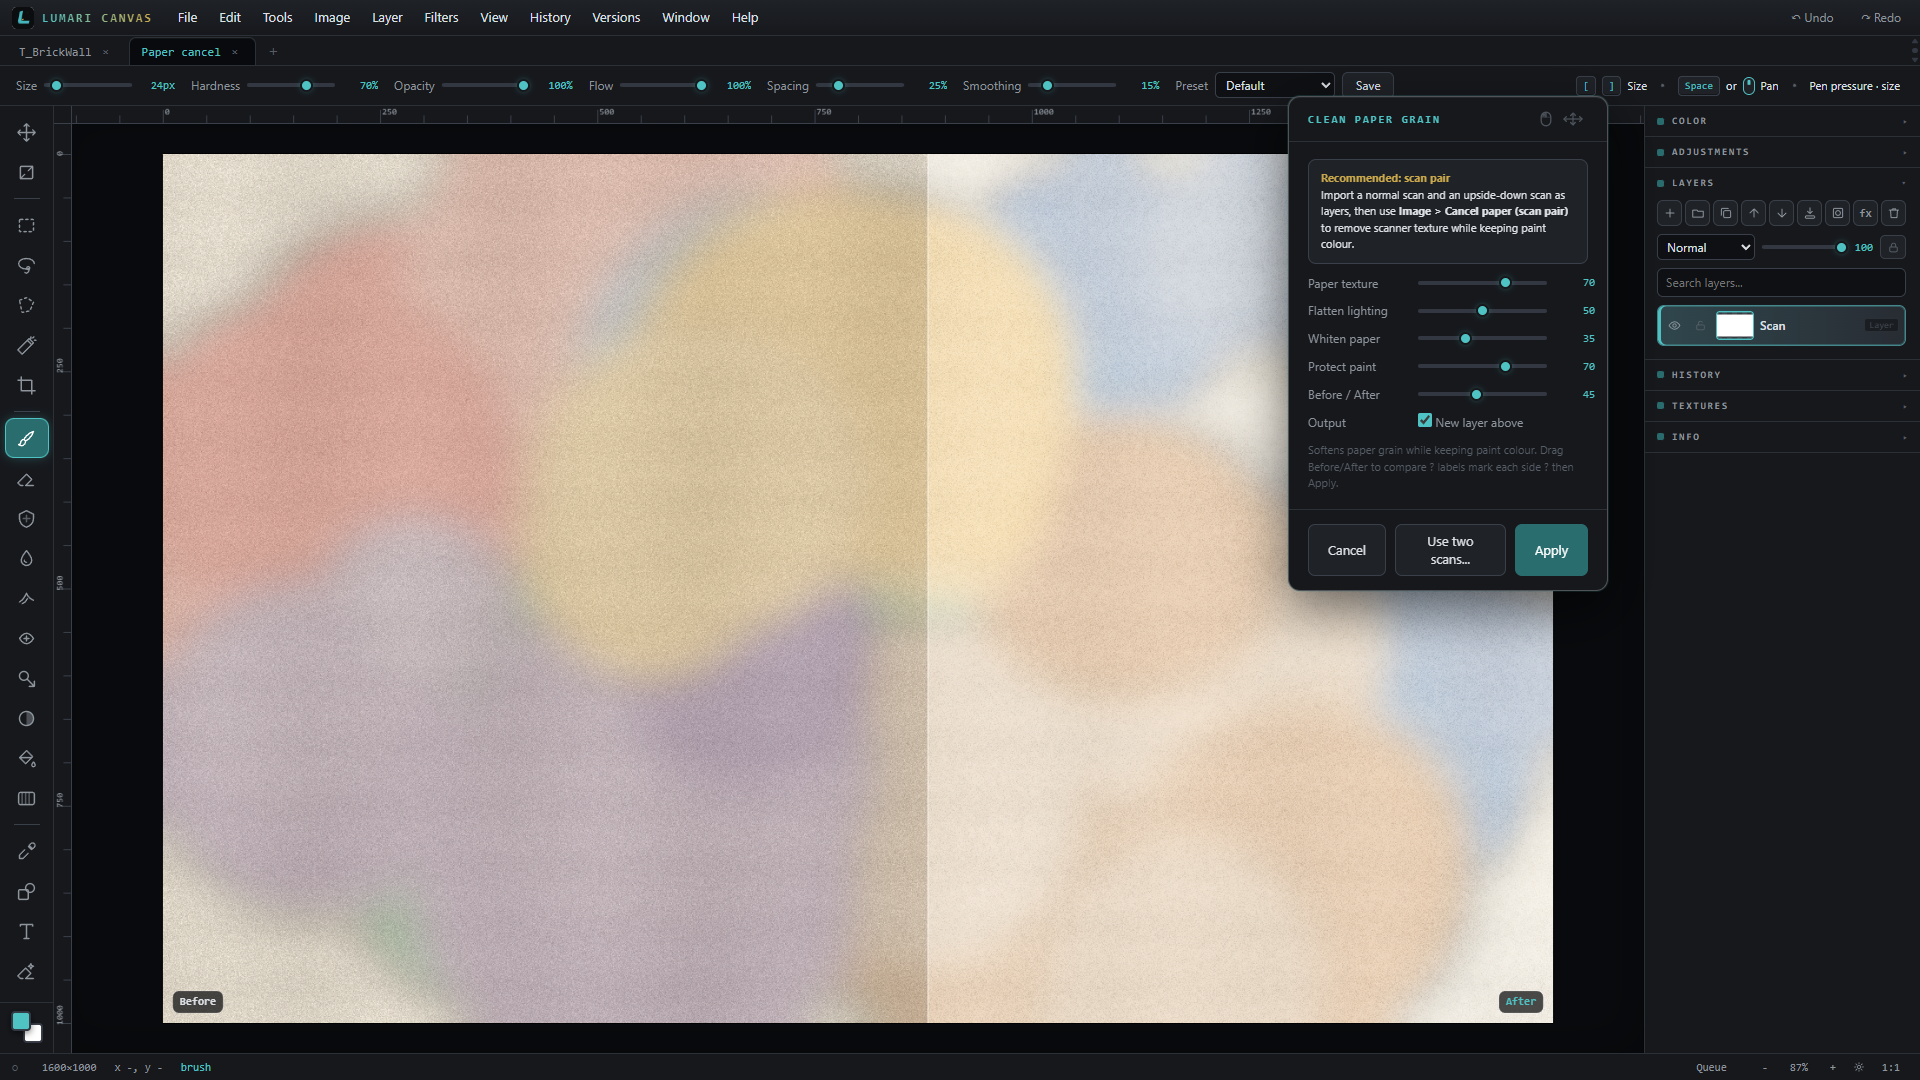Open layer fx effects
Screen dimensions: 1920x1080
click(1866, 213)
